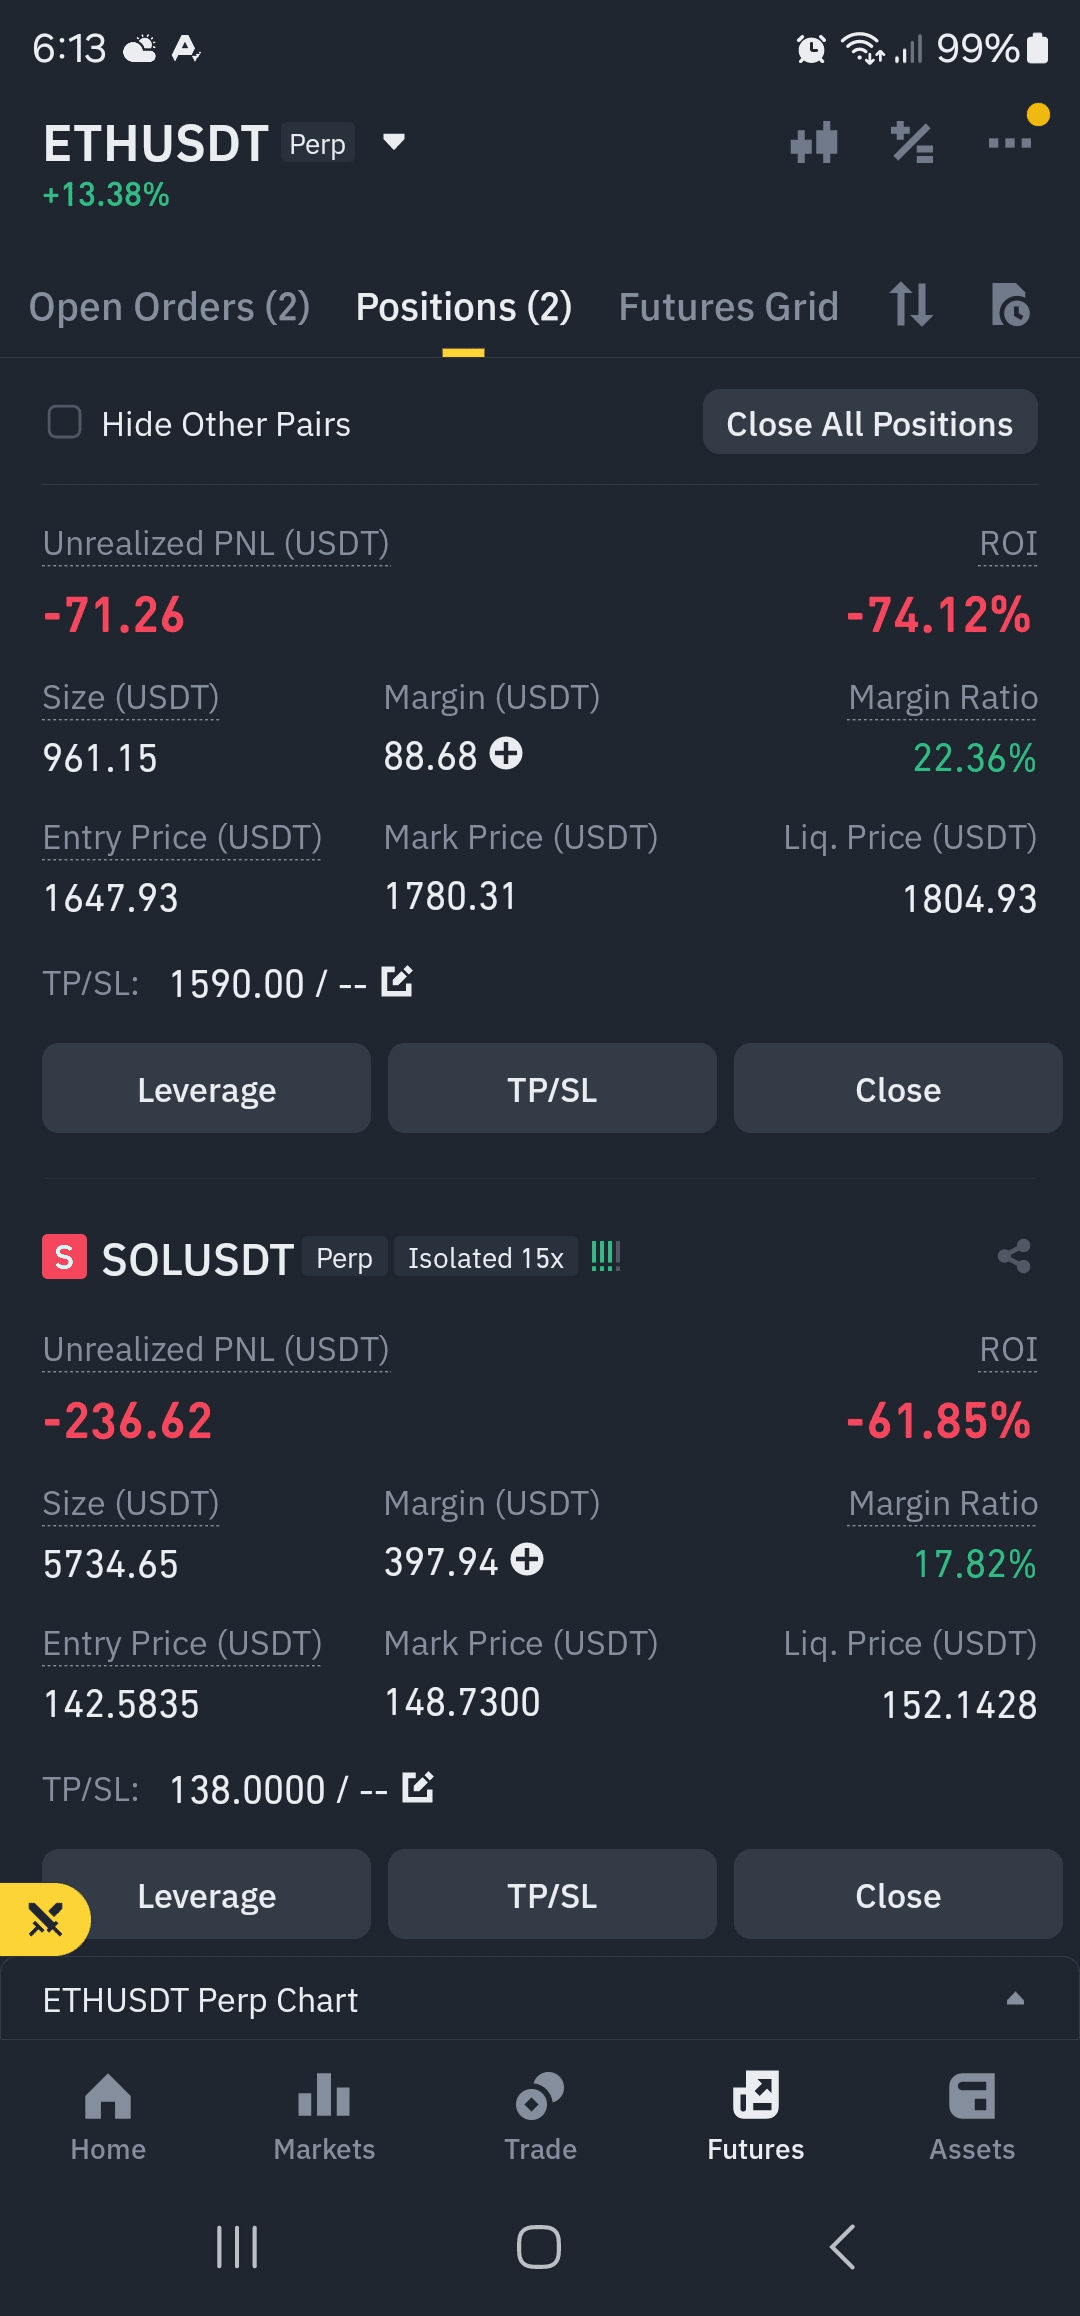1080x2316 pixels.
Task: Switch to the Futures Grid tab
Action: coord(728,307)
